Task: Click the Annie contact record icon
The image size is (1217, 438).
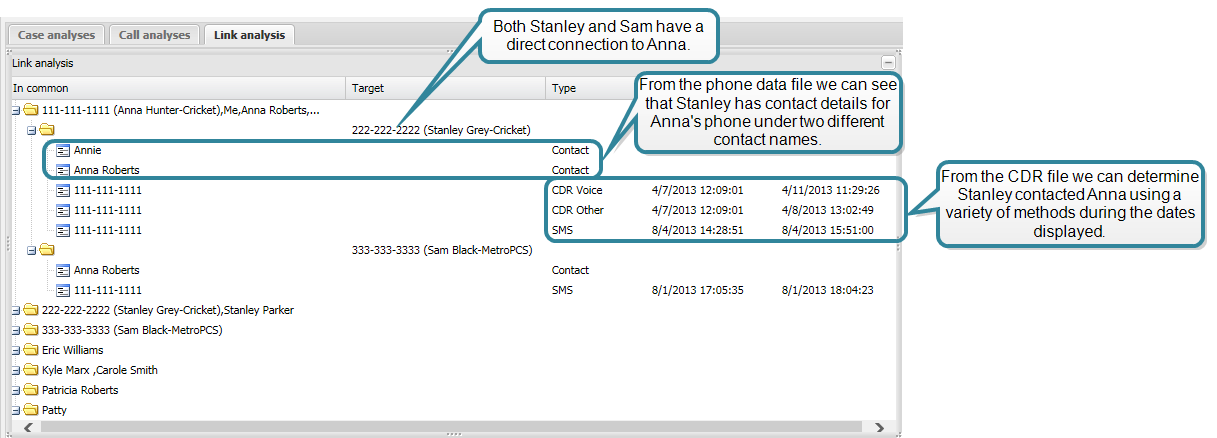Action: (x=63, y=150)
